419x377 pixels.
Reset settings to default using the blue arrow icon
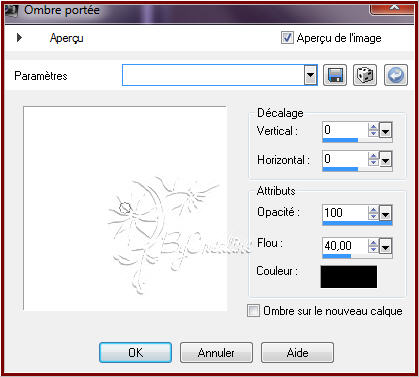point(396,75)
